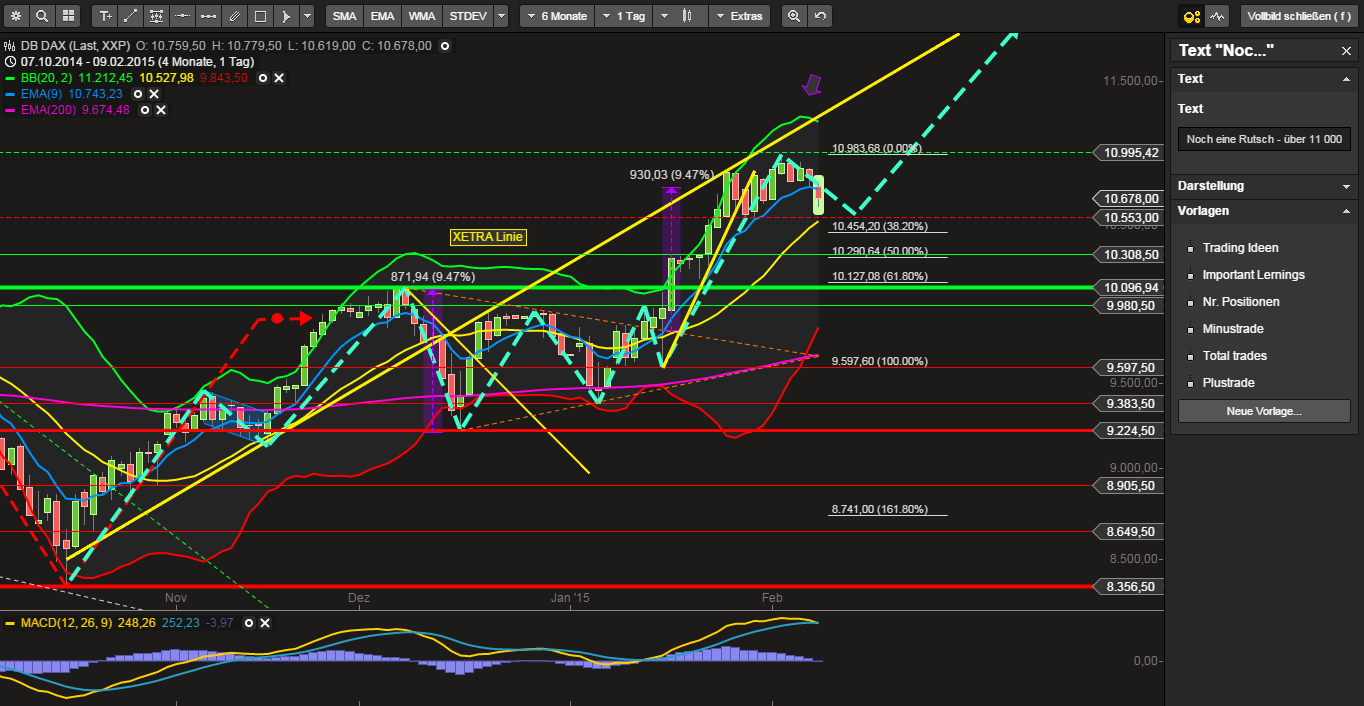Select the horizontal line tool
This screenshot has height=706, width=1364.
click(x=182, y=16)
